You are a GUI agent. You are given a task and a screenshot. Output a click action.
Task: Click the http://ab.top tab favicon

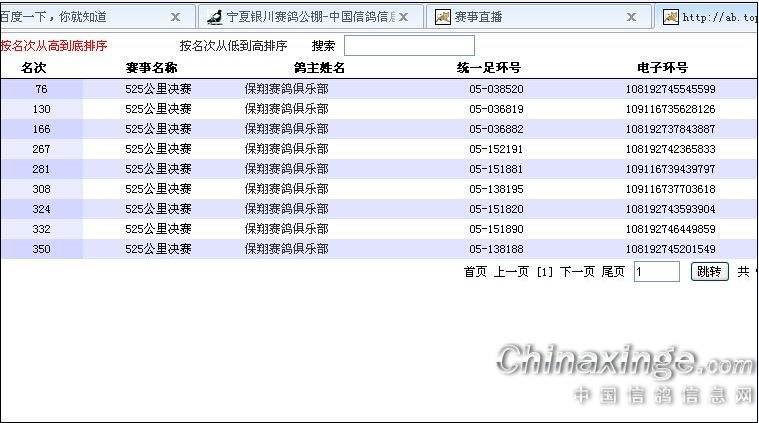pos(671,17)
